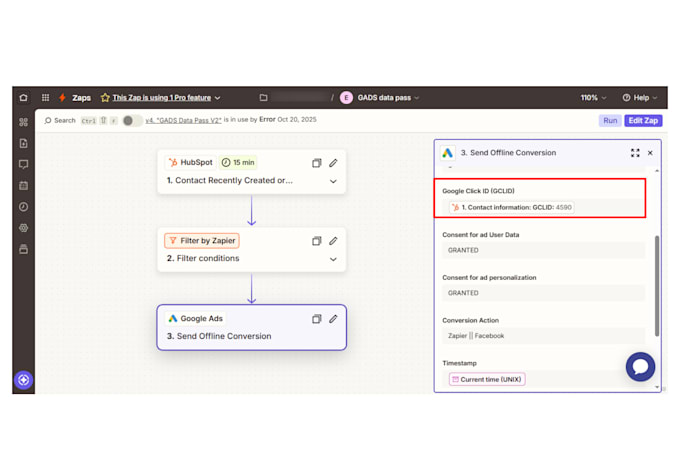Open the sidebar settings gear icon
This screenshot has height=459, width=680.
coord(23,228)
